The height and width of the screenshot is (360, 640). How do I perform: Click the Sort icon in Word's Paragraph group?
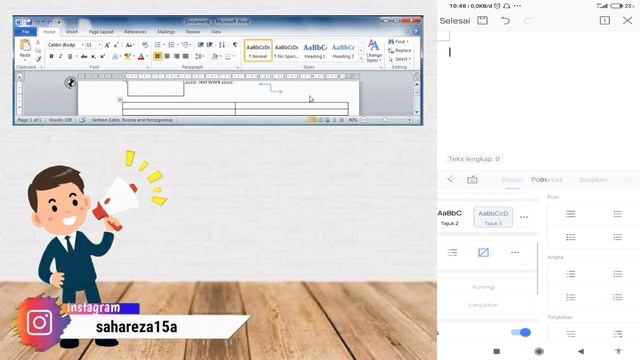tap(222, 45)
